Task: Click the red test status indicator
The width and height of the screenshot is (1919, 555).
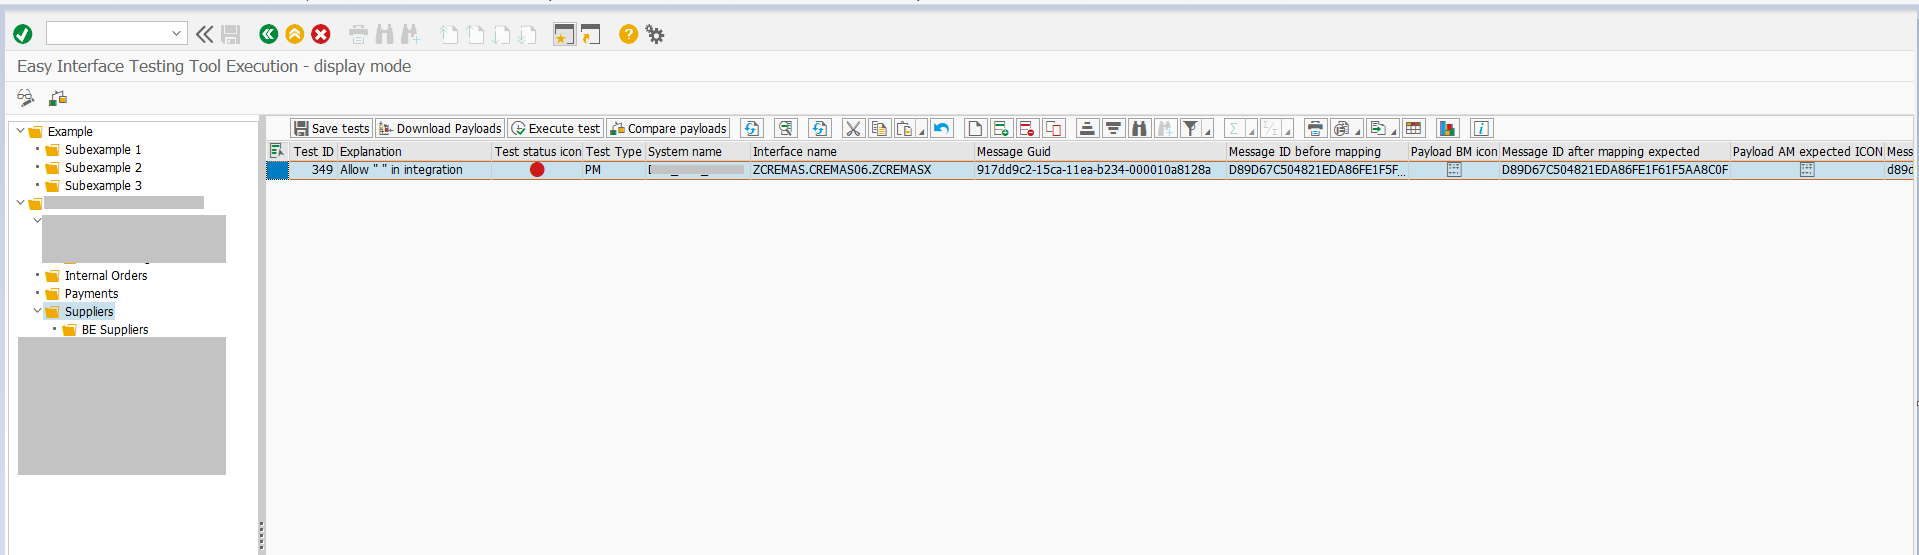Action: pyautogui.click(x=537, y=170)
